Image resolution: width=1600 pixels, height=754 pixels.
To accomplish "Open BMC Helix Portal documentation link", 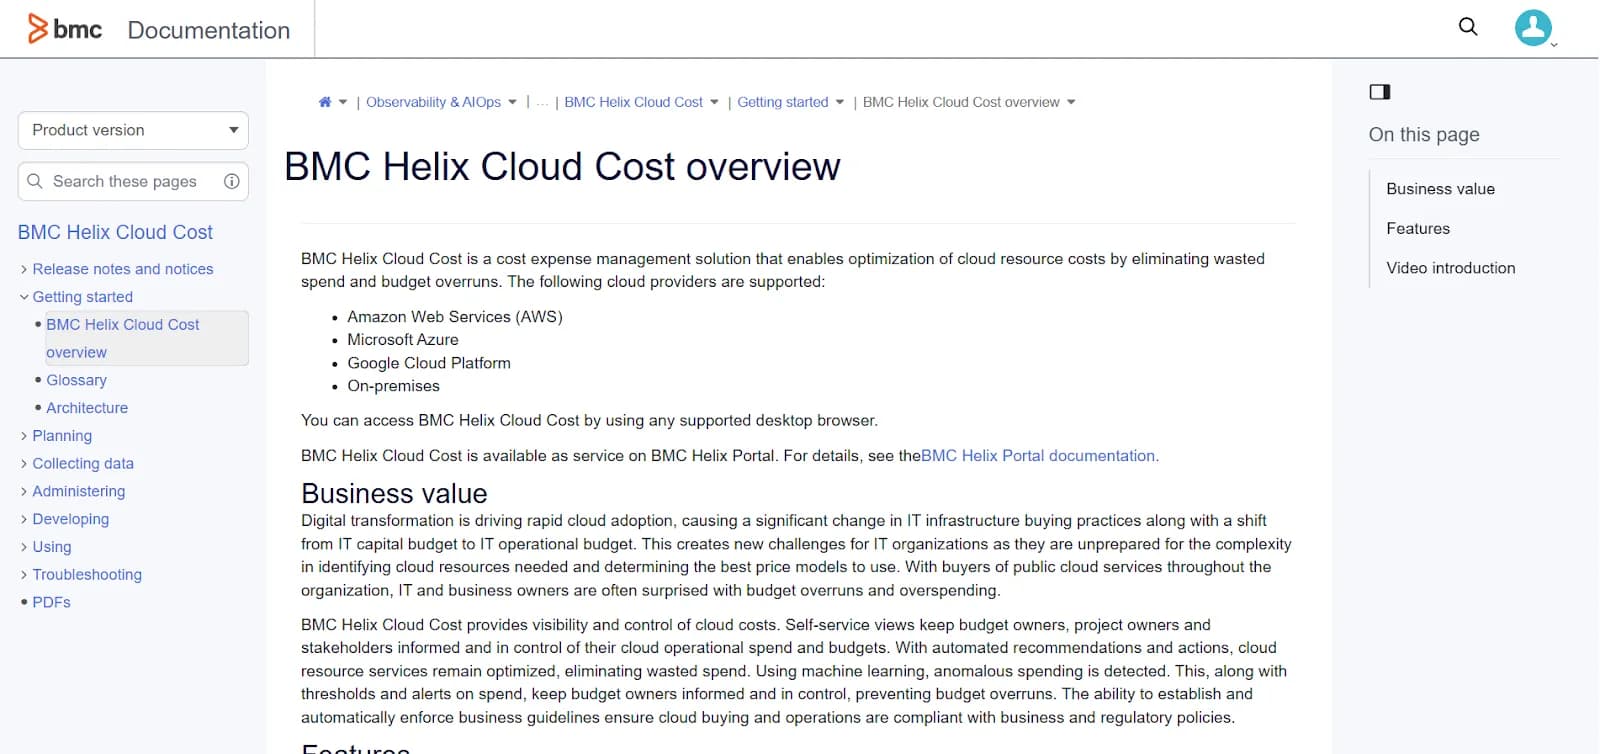I will tap(1040, 456).
